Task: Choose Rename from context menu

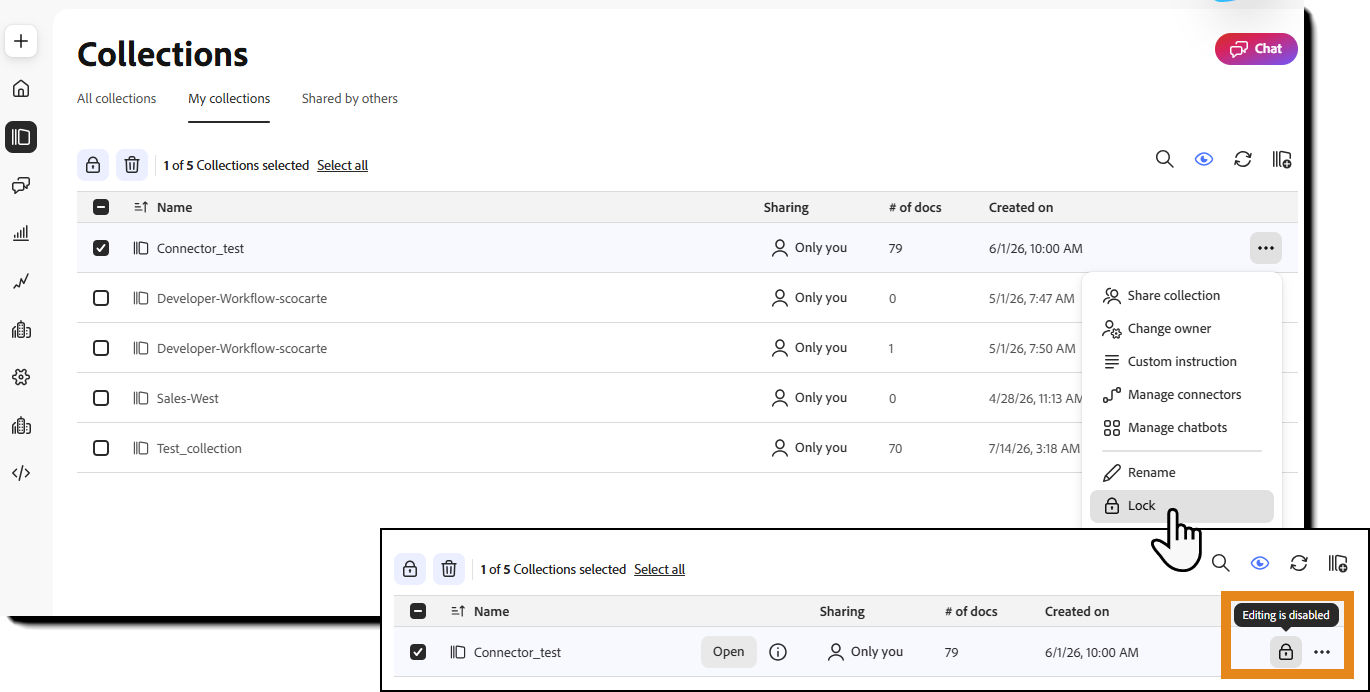Action: click(1181, 473)
